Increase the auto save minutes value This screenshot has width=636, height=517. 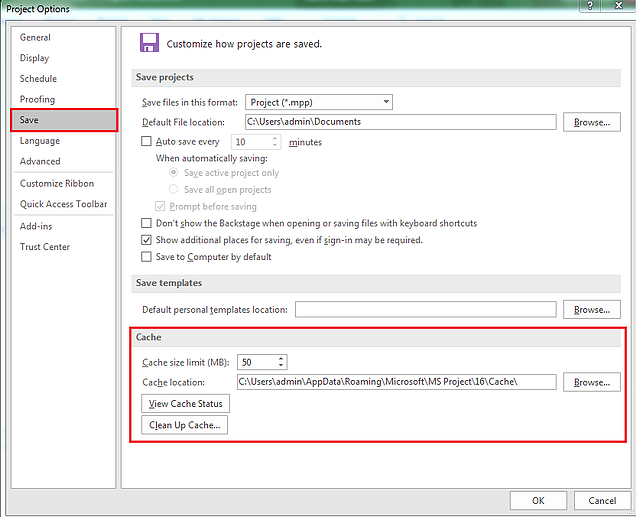point(275,138)
